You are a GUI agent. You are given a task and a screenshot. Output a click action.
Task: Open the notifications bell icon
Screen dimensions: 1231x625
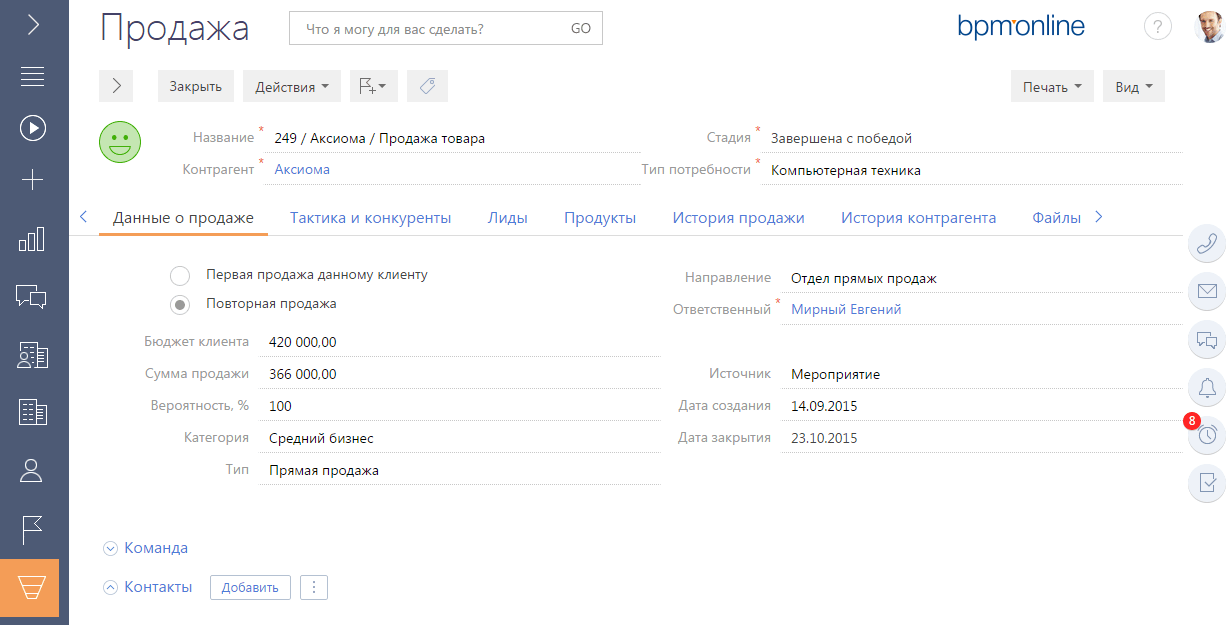1207,388
